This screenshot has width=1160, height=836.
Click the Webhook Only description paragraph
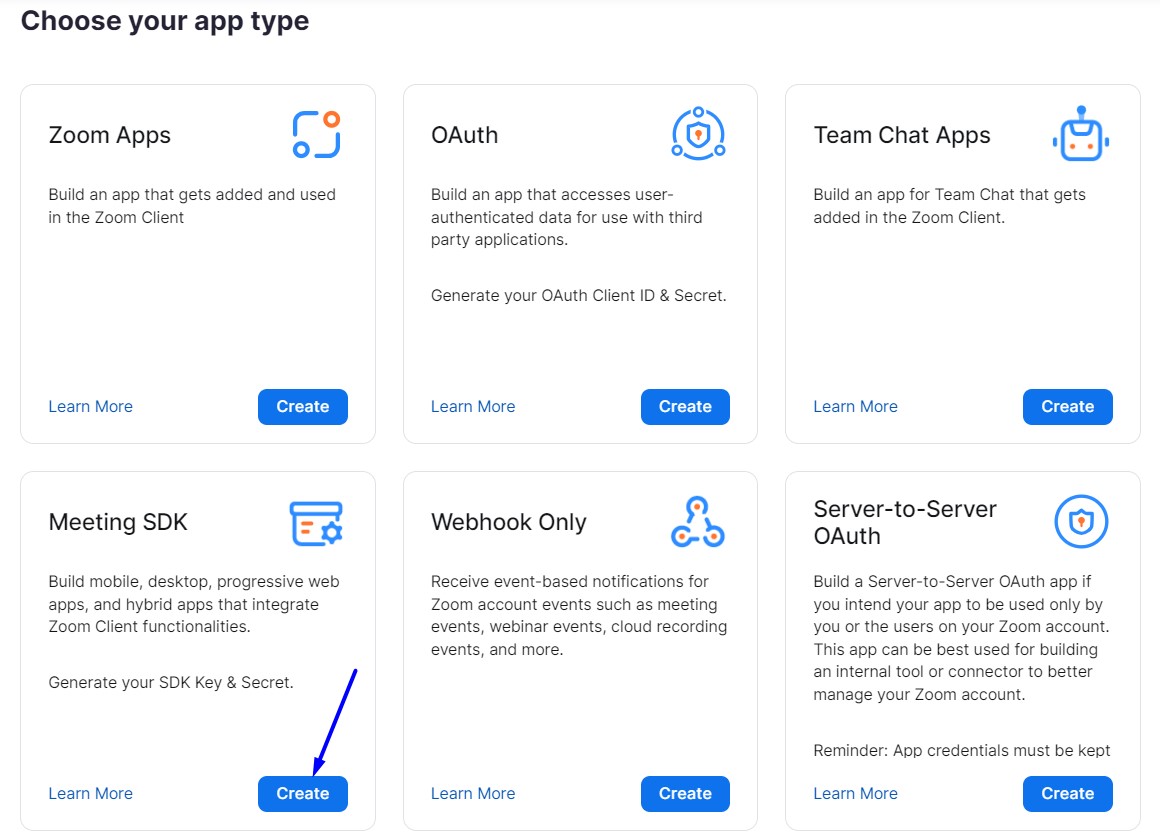point(579,616)
